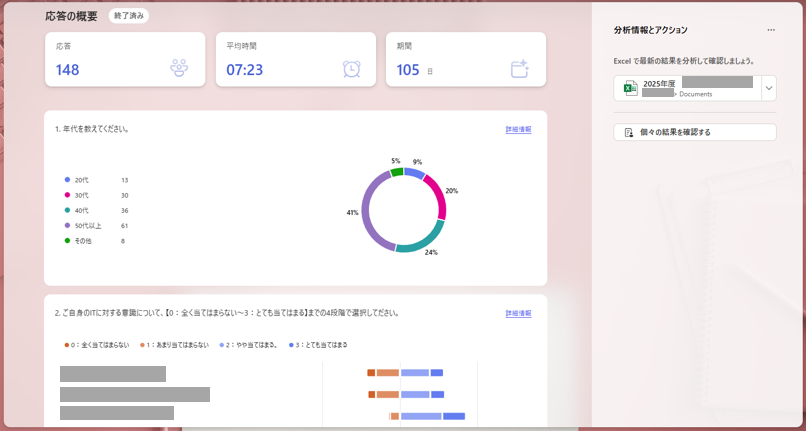Image resolution: width=807 pixels, height=433 pixels.
Task: Click the '3：とても当てはまる' legend item
Action: pos(319,345)
